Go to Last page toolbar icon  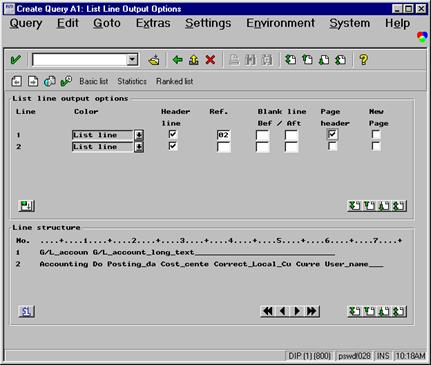(340, 60)
